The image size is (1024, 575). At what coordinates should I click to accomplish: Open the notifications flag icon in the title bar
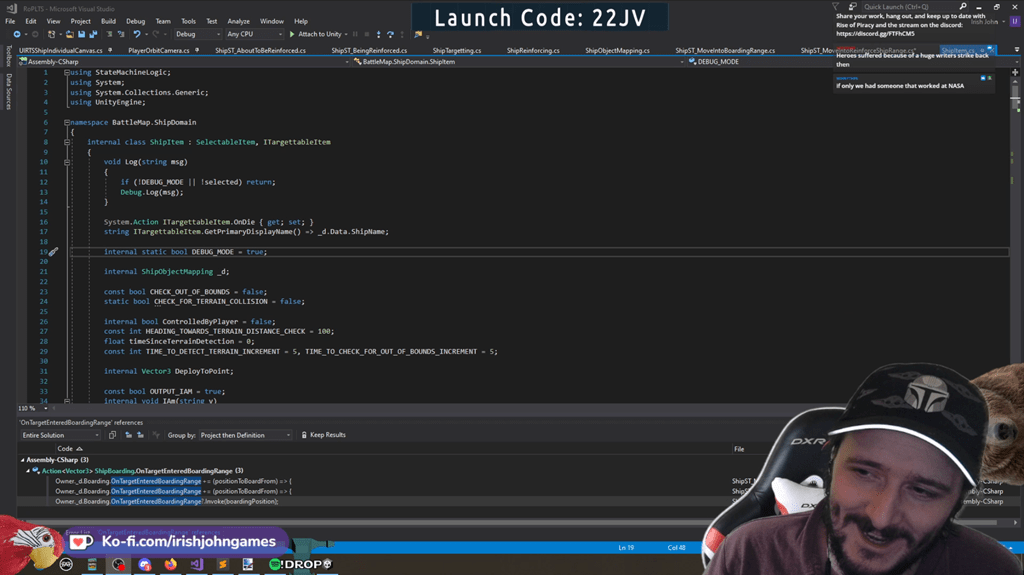[x=835, y=7]
